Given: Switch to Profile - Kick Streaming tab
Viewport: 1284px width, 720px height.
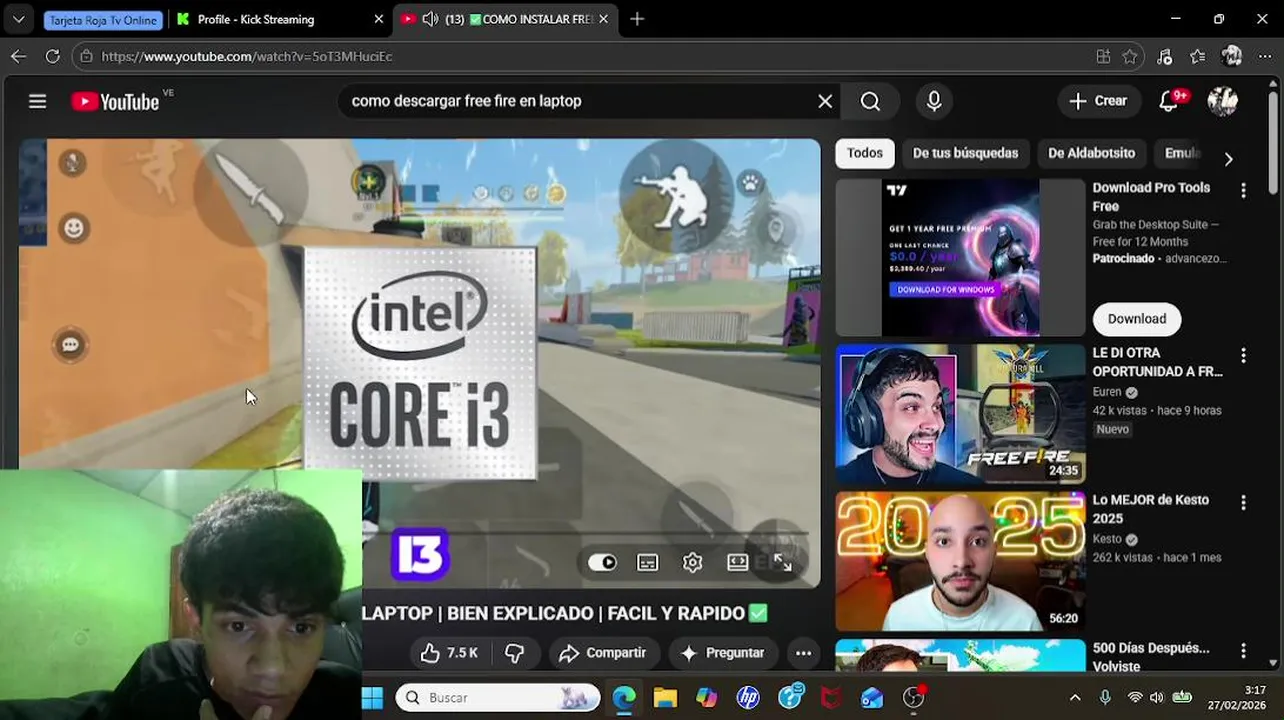Looking at the screenshot, I should tap(280, 19).
